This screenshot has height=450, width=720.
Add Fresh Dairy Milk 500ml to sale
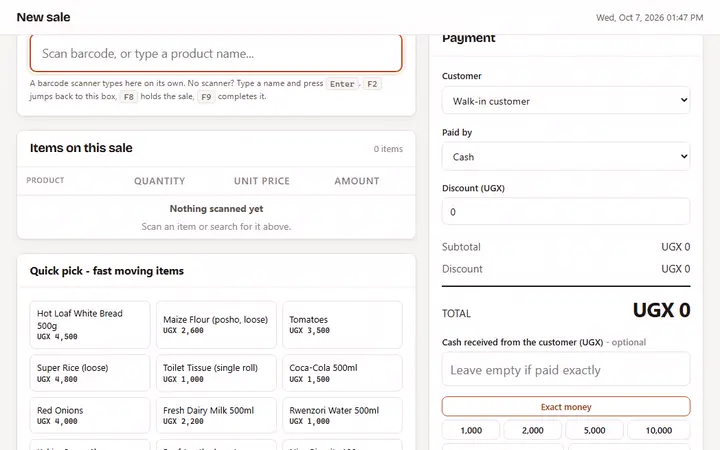(x=216, y=415)
